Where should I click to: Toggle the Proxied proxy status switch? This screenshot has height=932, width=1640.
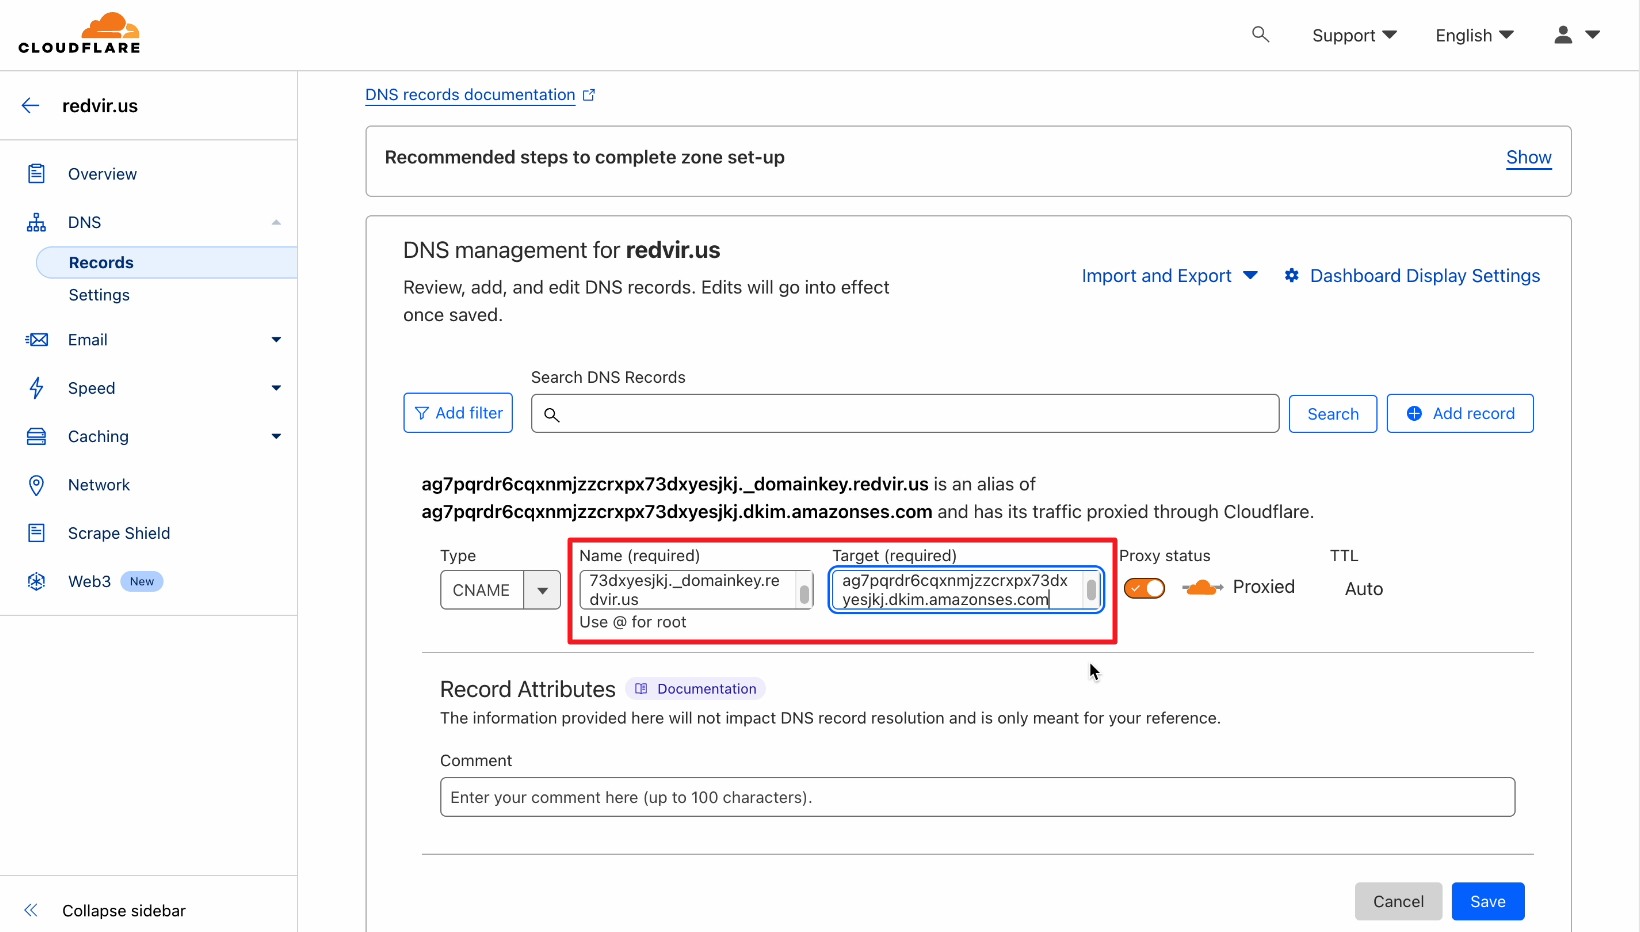(x=1144, y=588)
